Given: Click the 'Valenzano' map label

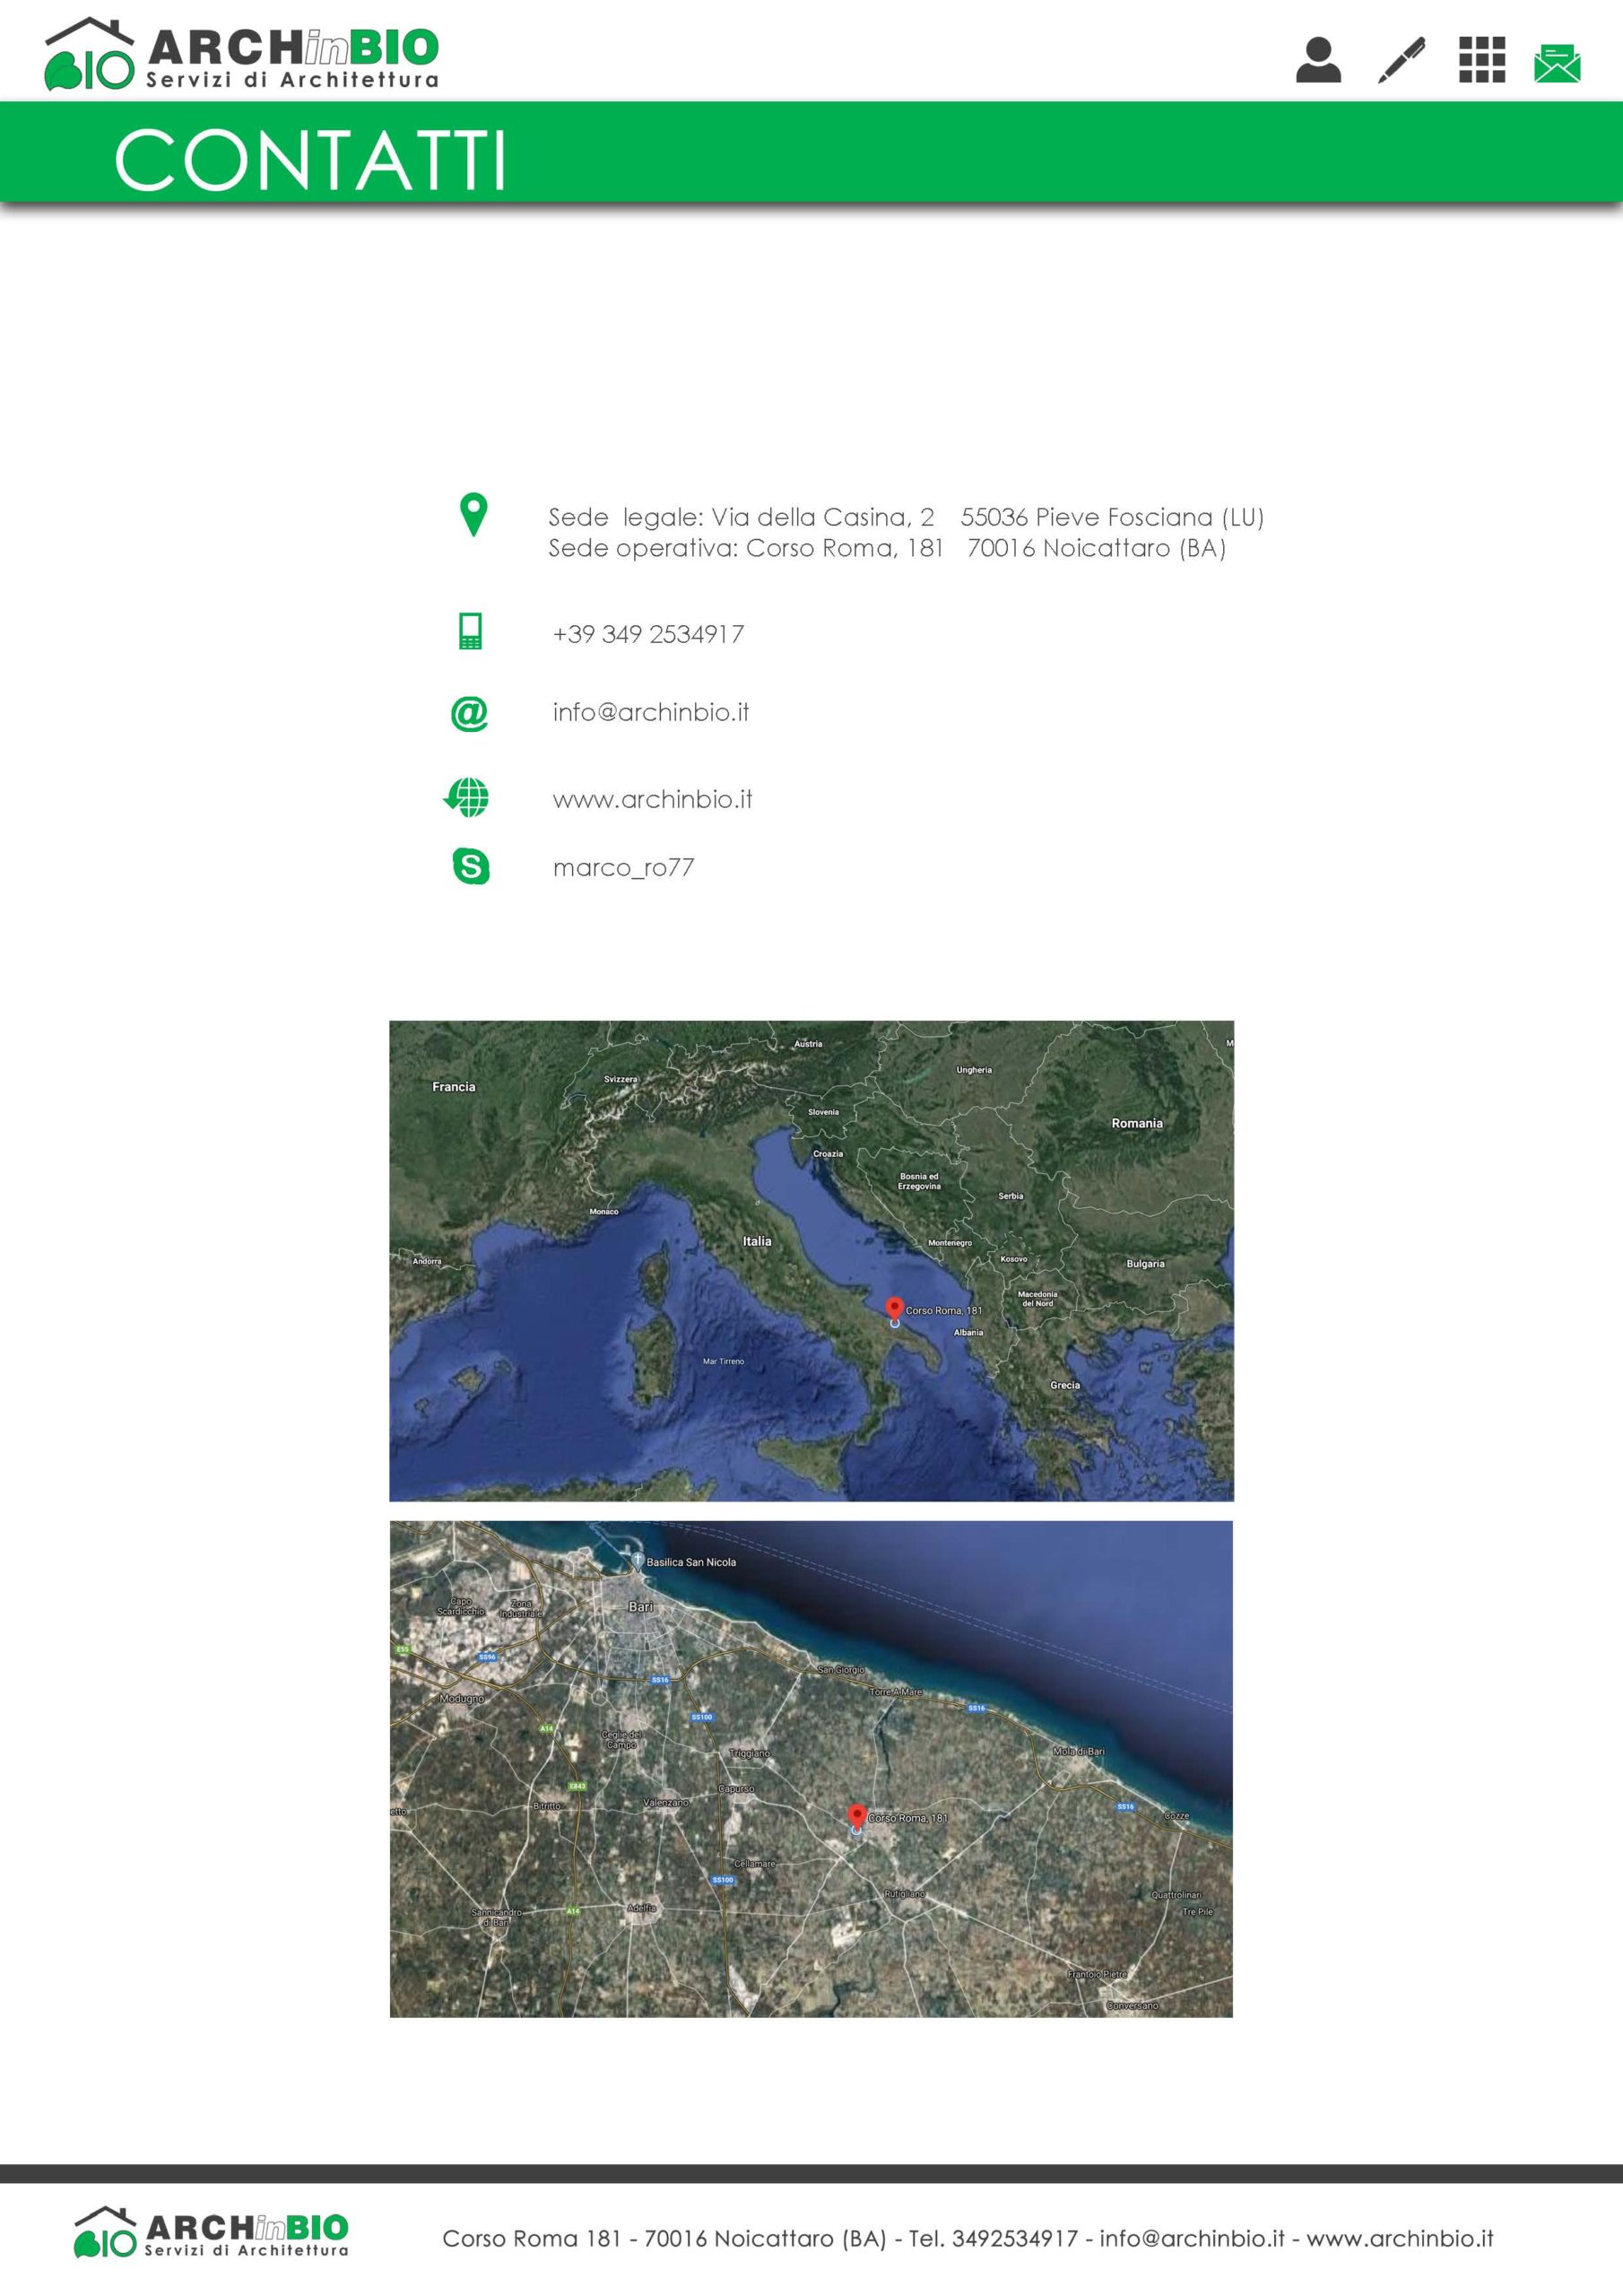Looking at the screenshot, I should pos(666,1802).
